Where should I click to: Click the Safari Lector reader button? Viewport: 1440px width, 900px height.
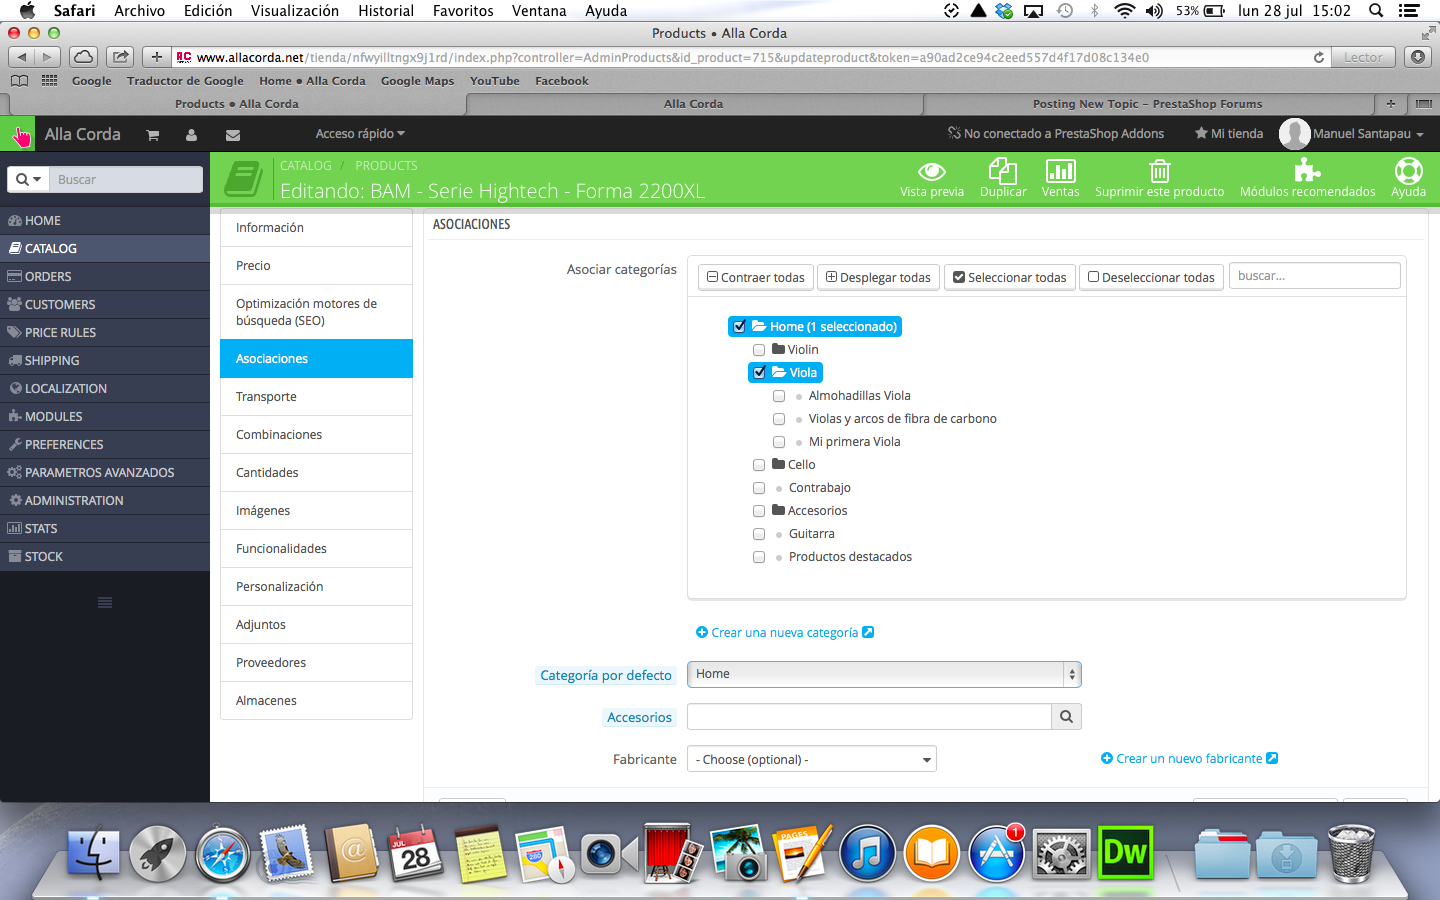pos(1362,57)
